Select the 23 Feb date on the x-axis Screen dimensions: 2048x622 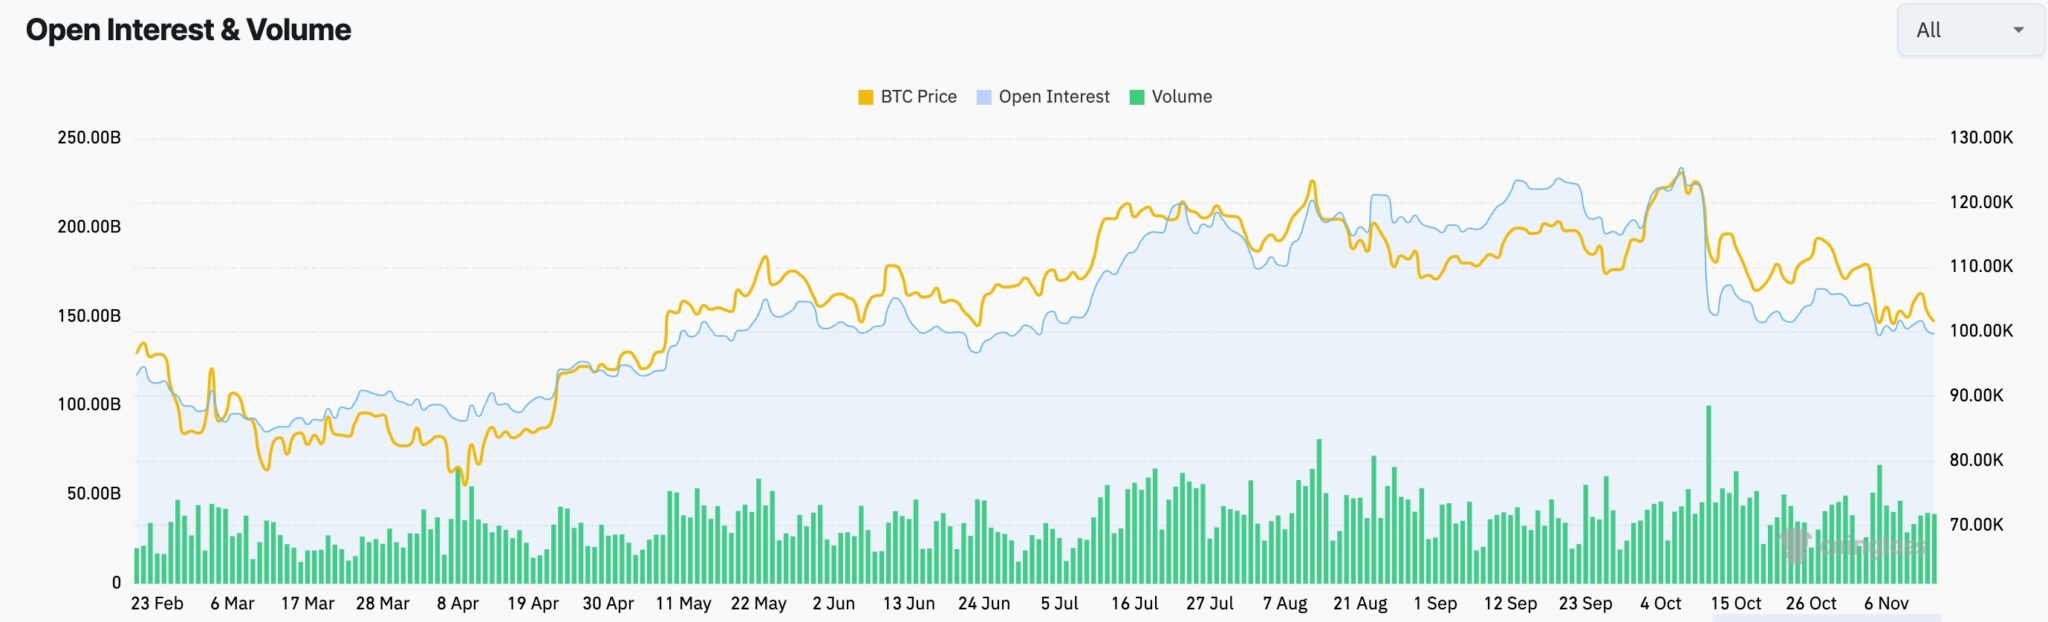[157, 604]
